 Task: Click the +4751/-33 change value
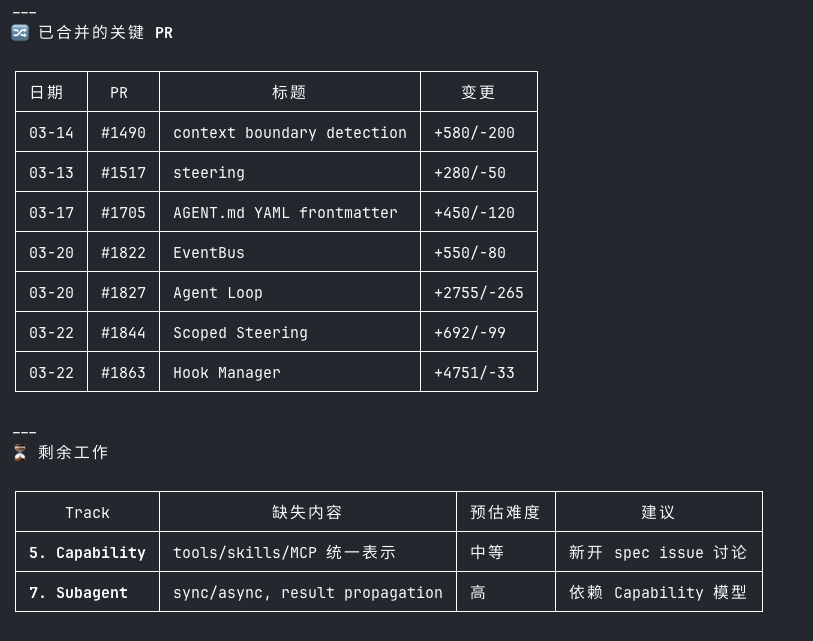pos(474,373)
